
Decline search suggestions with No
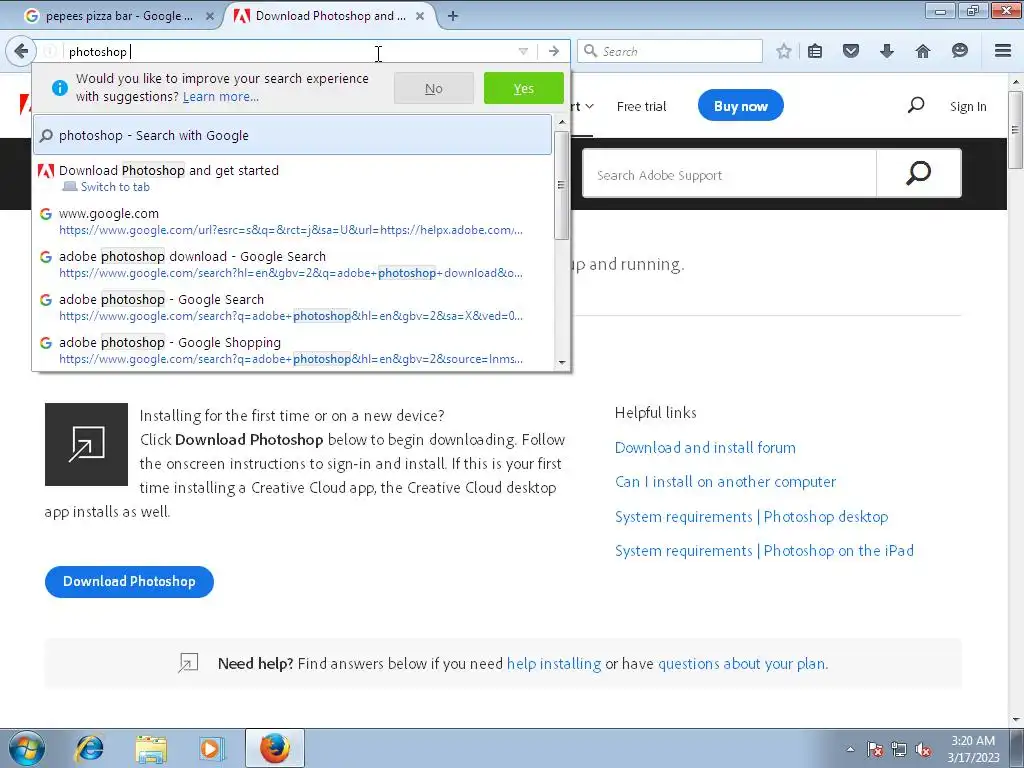(434, 88)
